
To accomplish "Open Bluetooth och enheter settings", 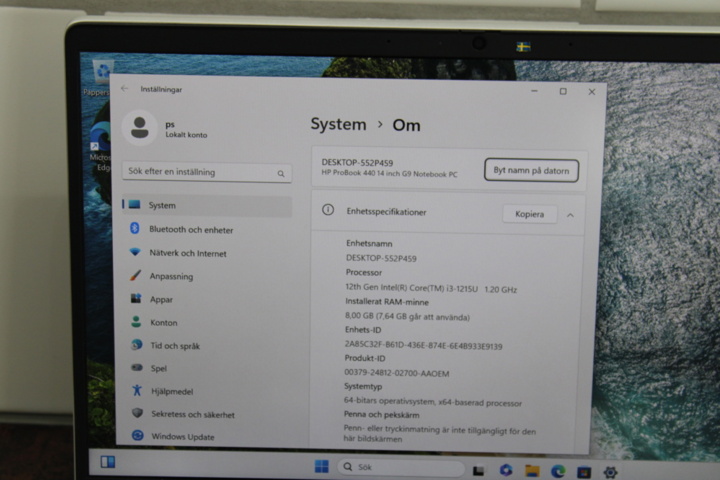I will coord(207,229).
